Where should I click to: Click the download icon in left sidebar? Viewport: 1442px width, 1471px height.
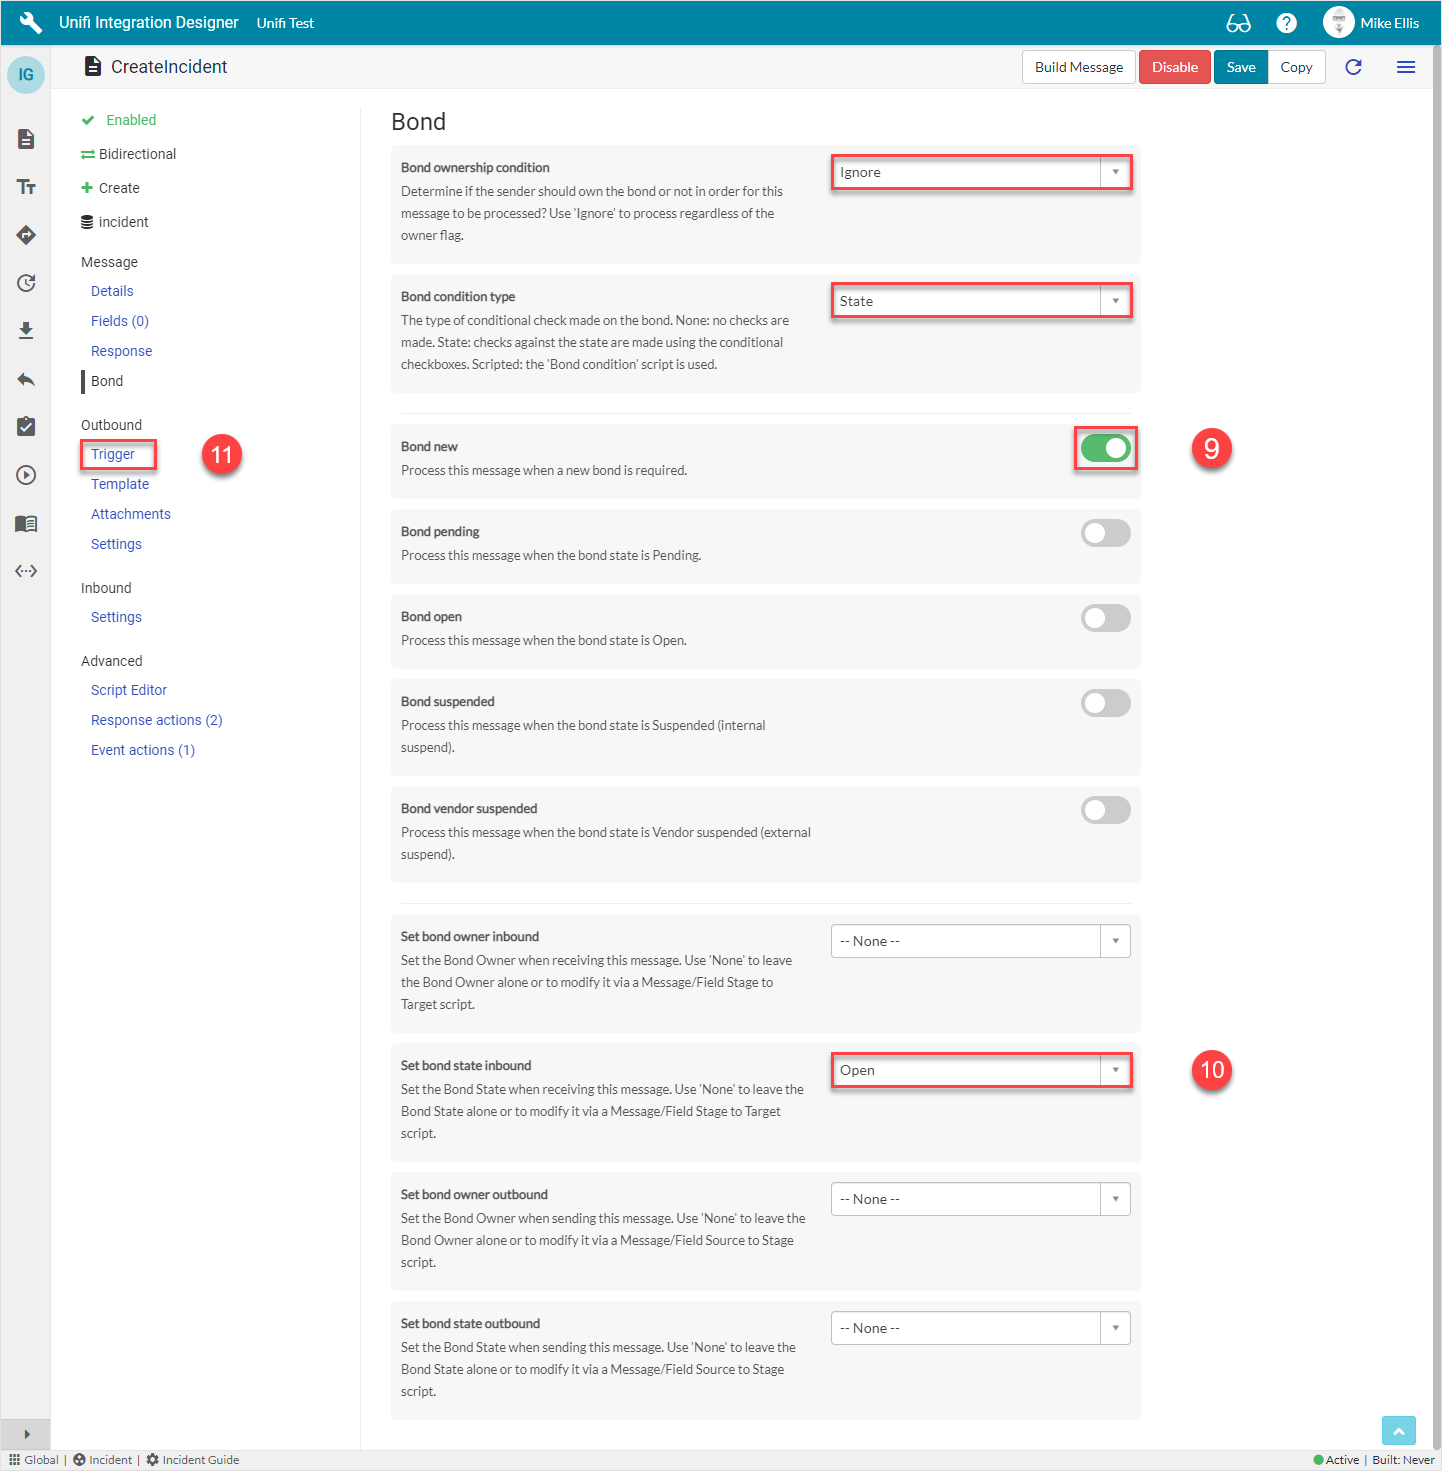[x=26, y=331]
